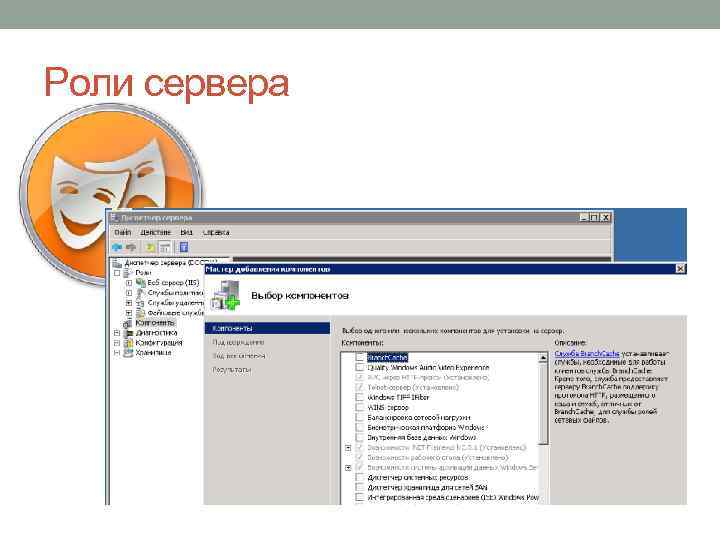Expand the Хранилище tree node
The image size is (720, 540).
[117, 353]
